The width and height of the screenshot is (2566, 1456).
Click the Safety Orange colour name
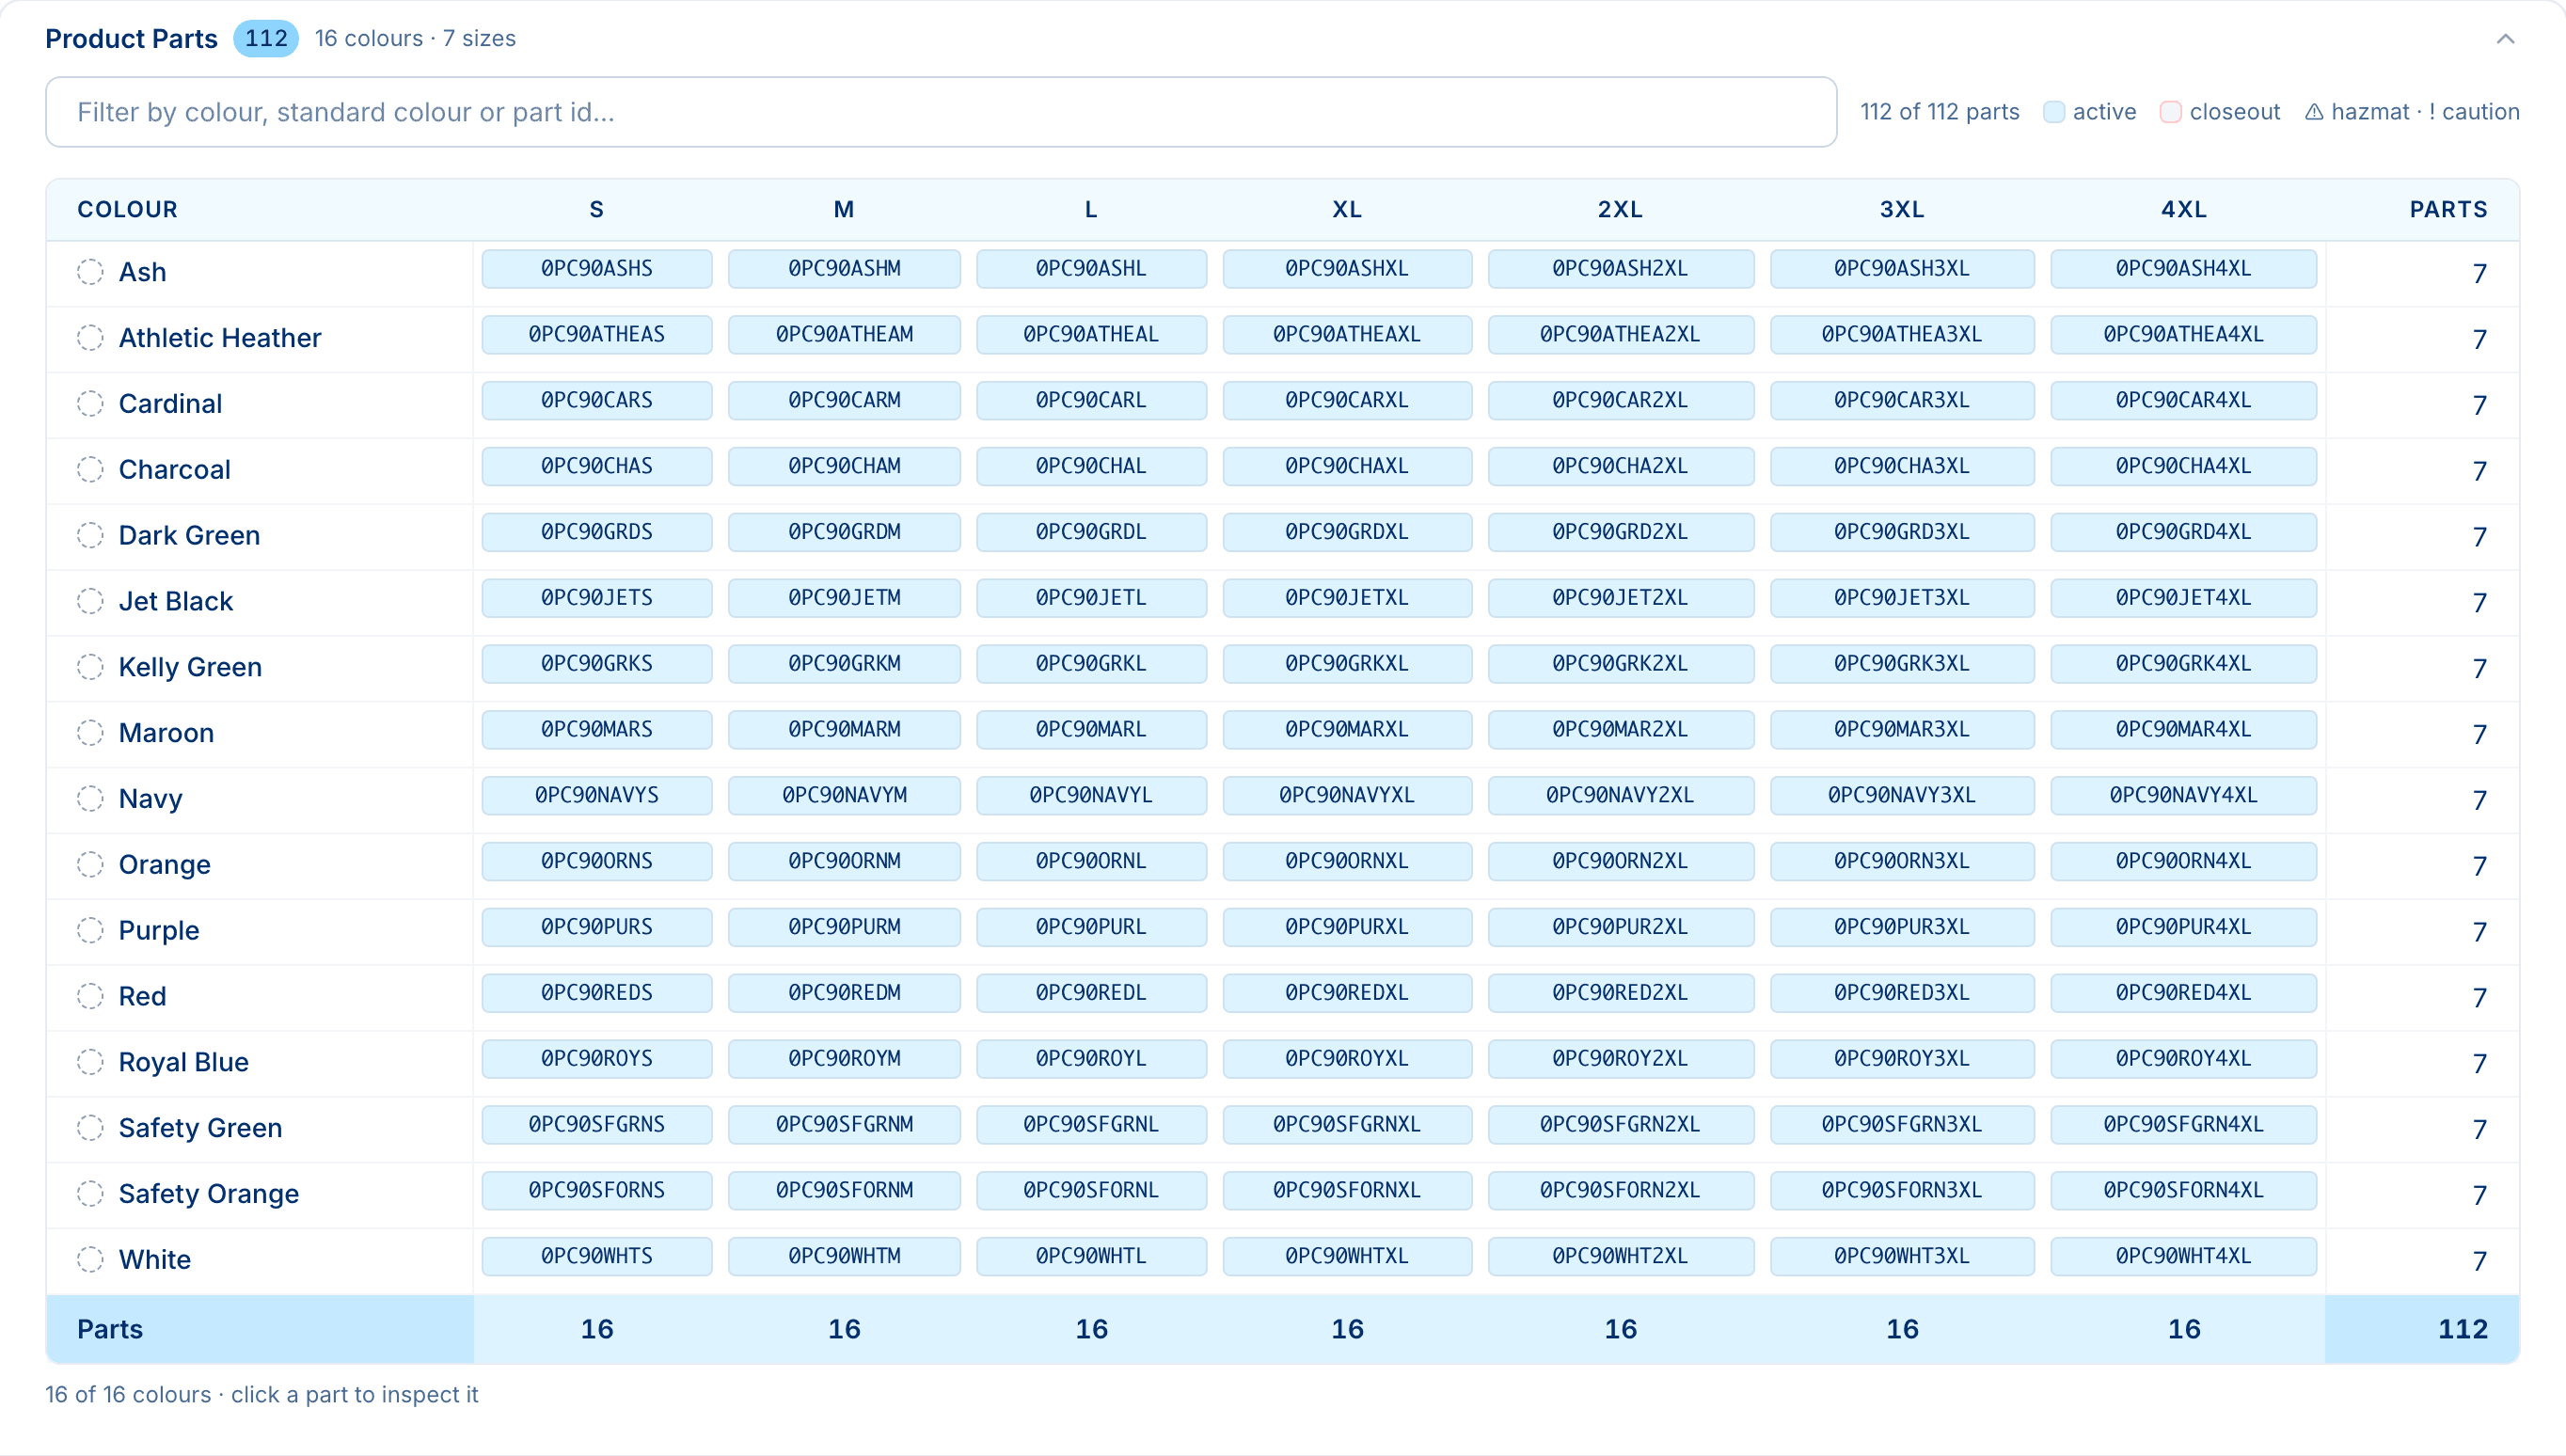pos(209,1194)
